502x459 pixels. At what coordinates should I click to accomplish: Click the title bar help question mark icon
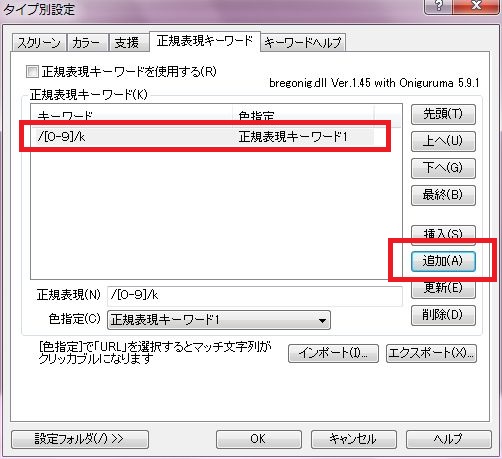(438, 6)
